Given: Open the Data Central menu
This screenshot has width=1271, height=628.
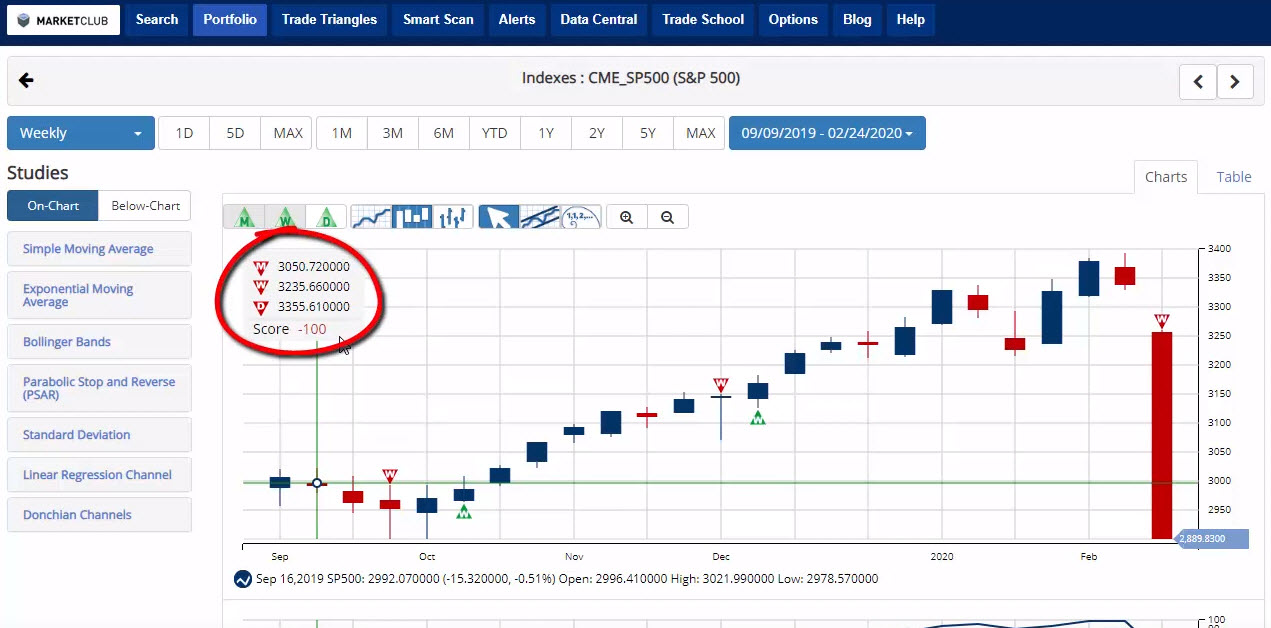Looking at the screenshot, I should (599, 20).
